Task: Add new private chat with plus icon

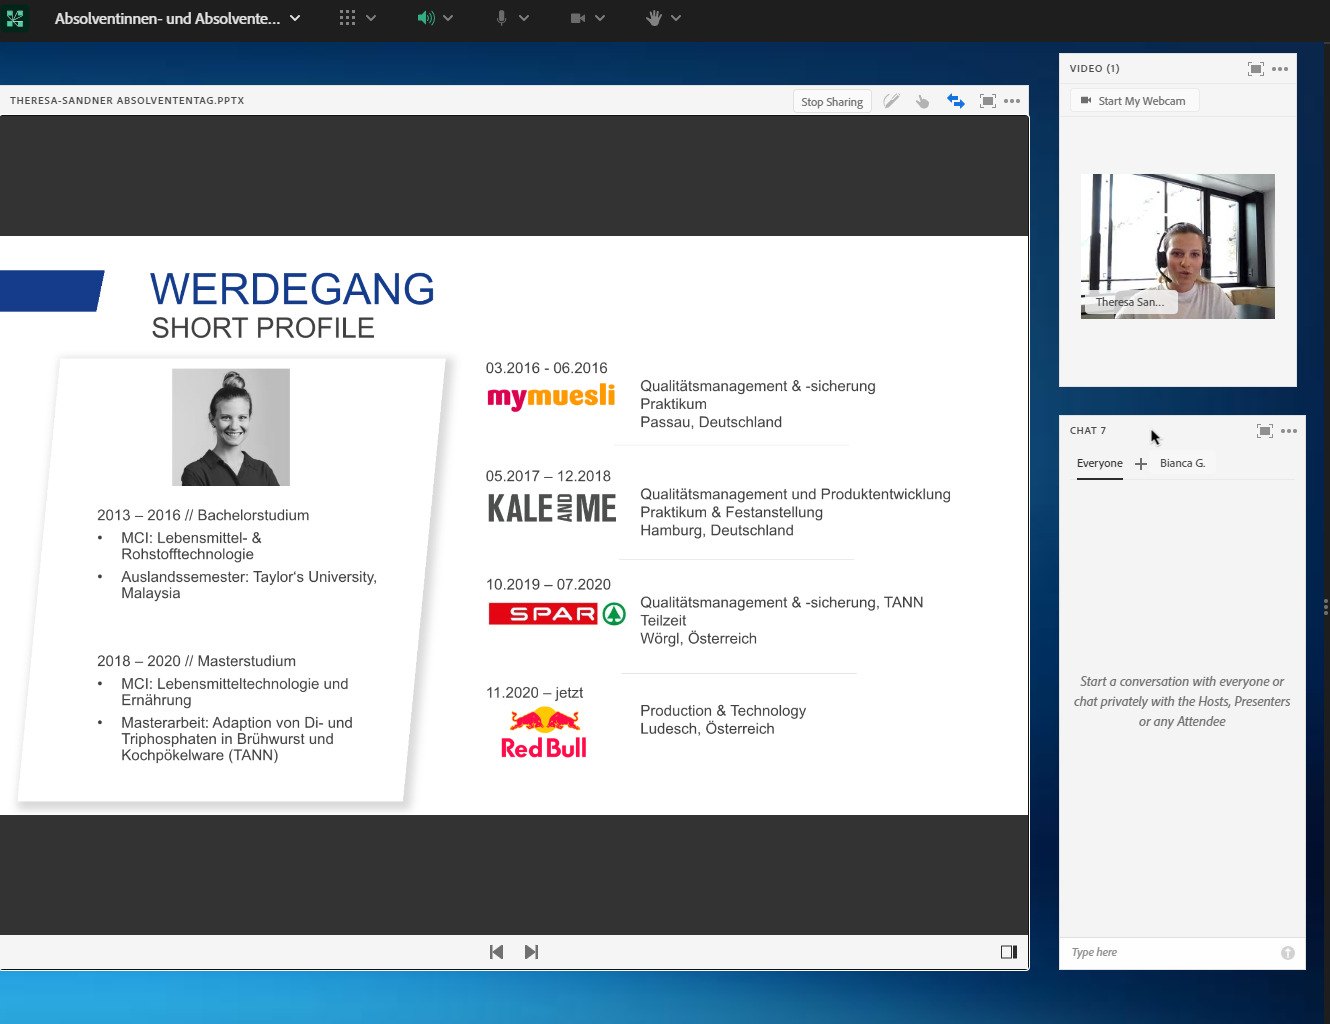Action: coord(1141,464)
